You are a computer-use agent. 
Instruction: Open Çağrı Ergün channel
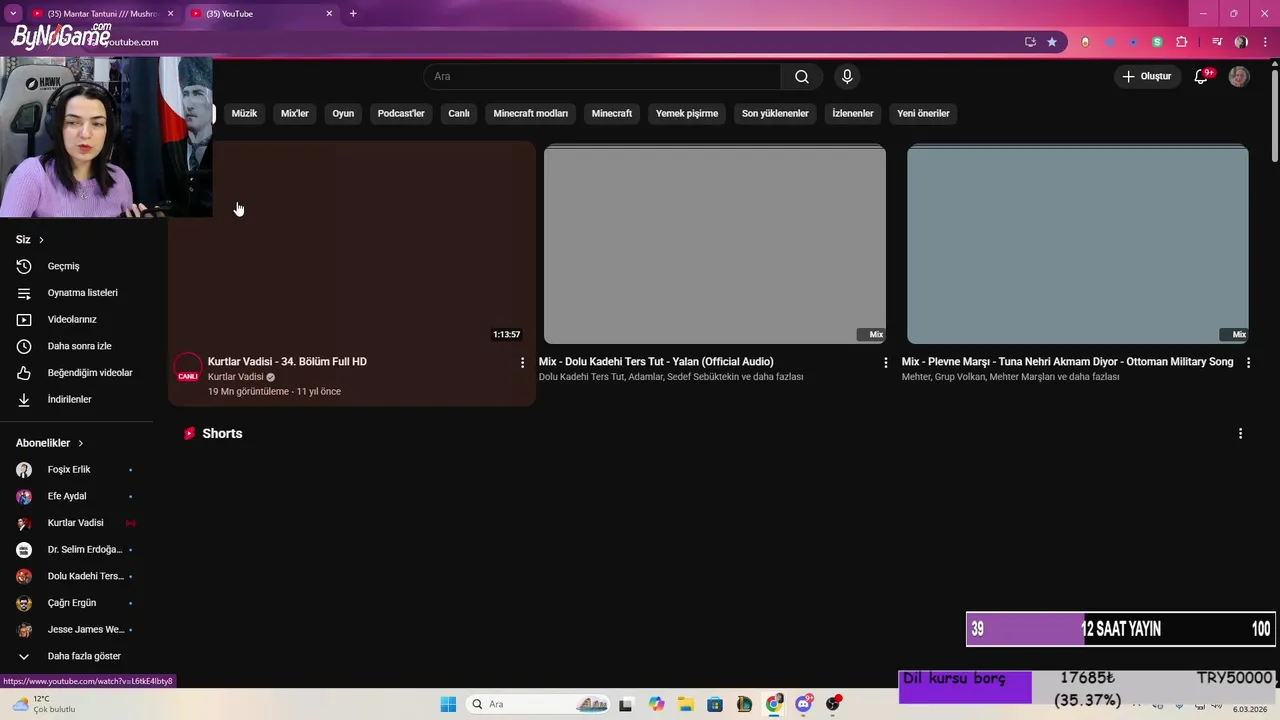click(x=78, y=603)
